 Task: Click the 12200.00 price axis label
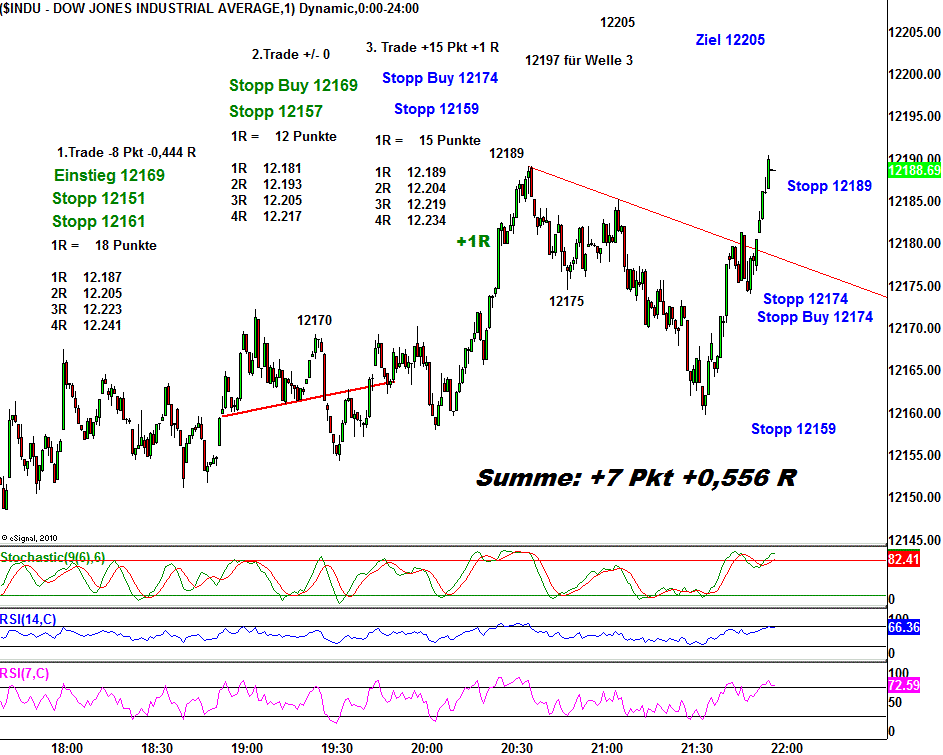(x=914, y=75)
